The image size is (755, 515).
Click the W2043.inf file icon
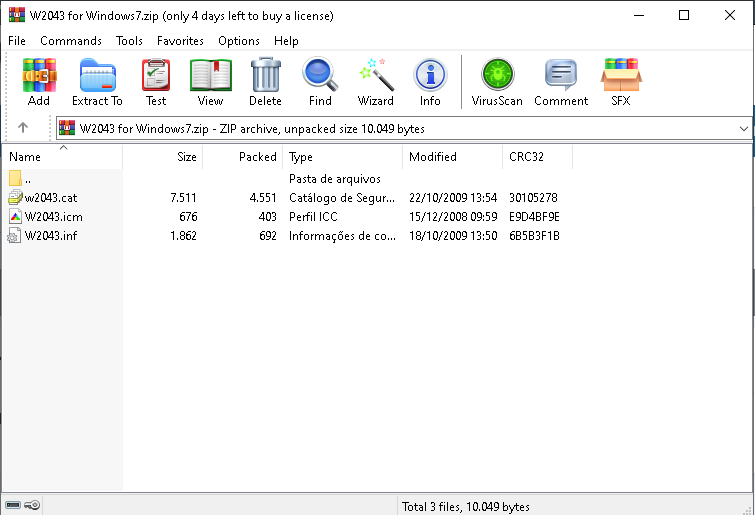click(14, 236)
